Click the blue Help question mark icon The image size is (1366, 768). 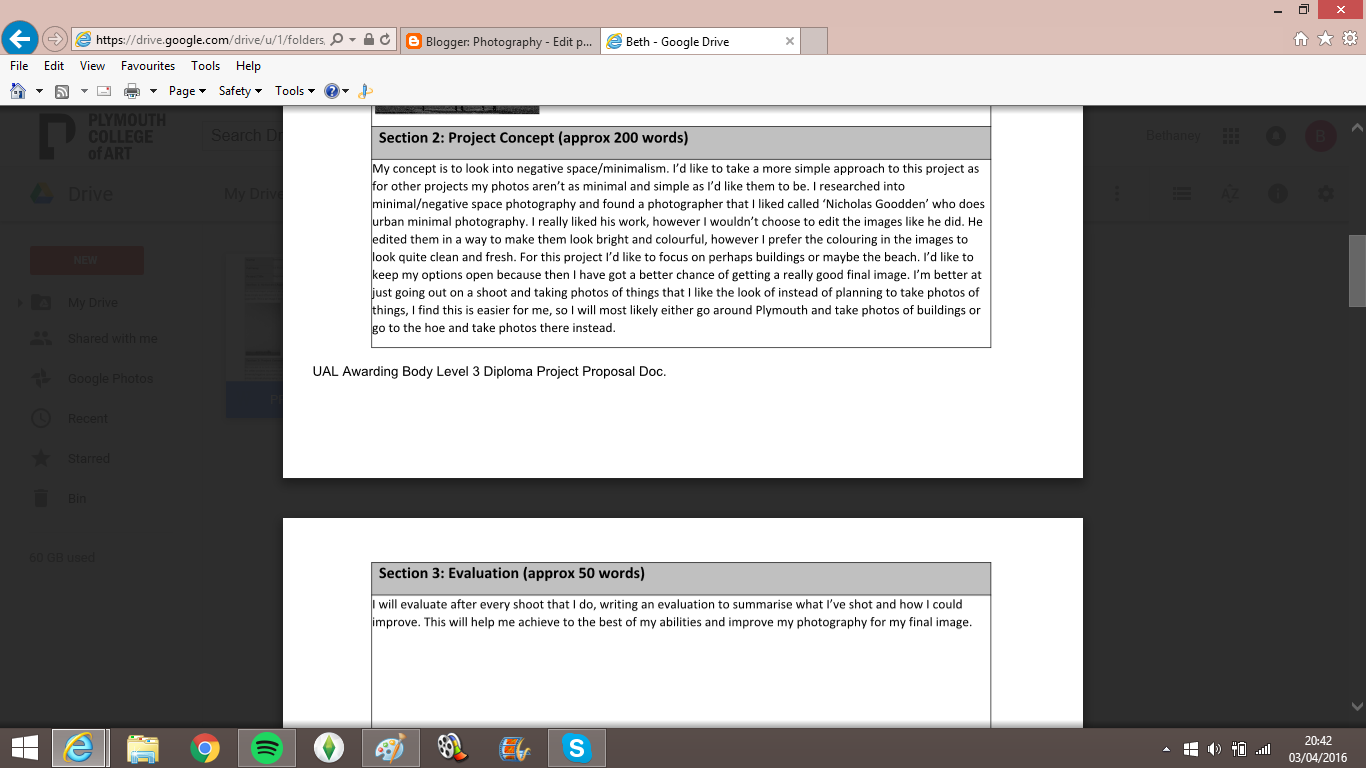point(331,91)
